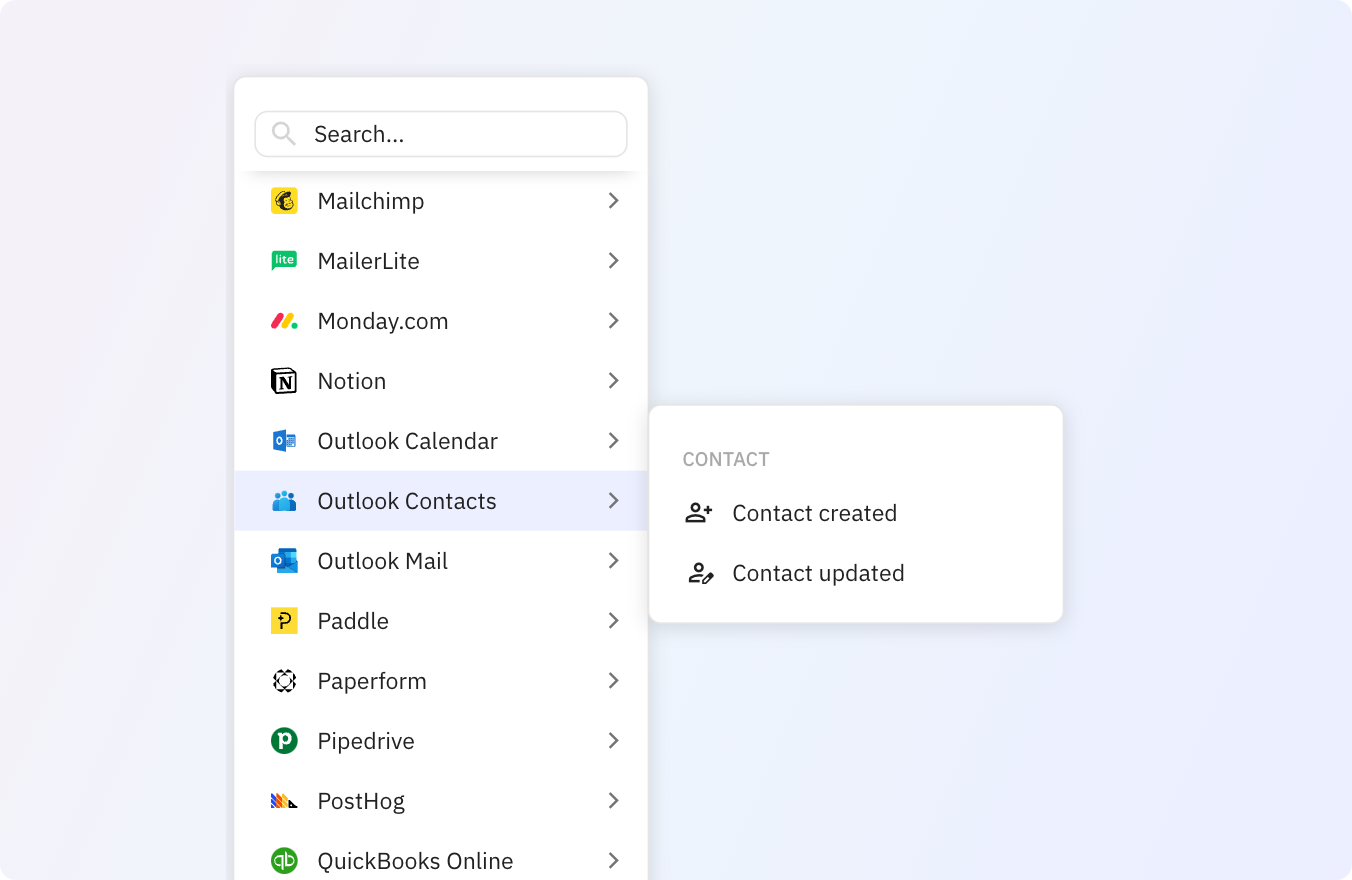Click the Notion logo icon
The height and width of the screenshot is (880, 1352).
pos(284,381)
